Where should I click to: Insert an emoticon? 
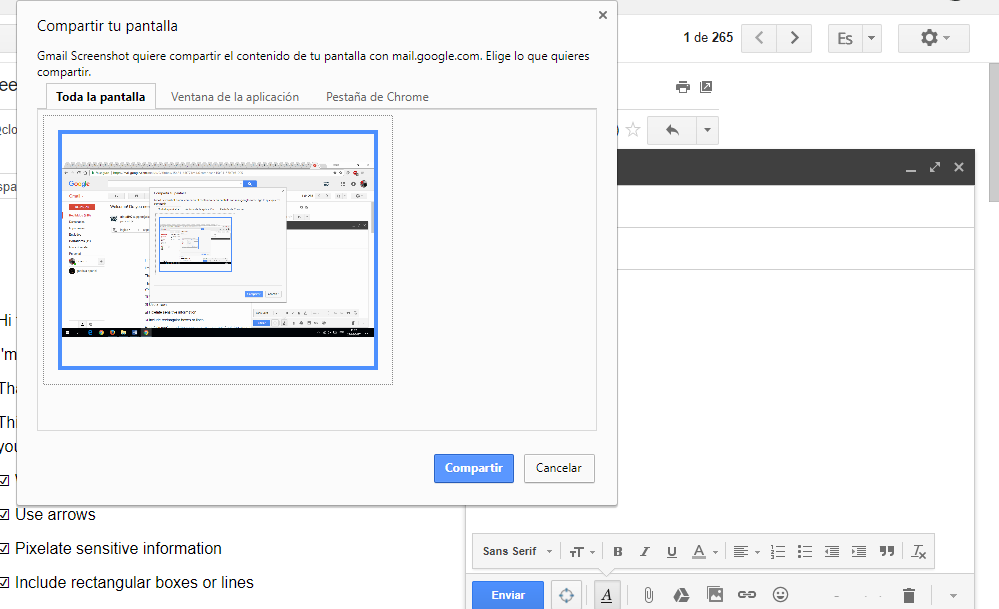[780, 595]
